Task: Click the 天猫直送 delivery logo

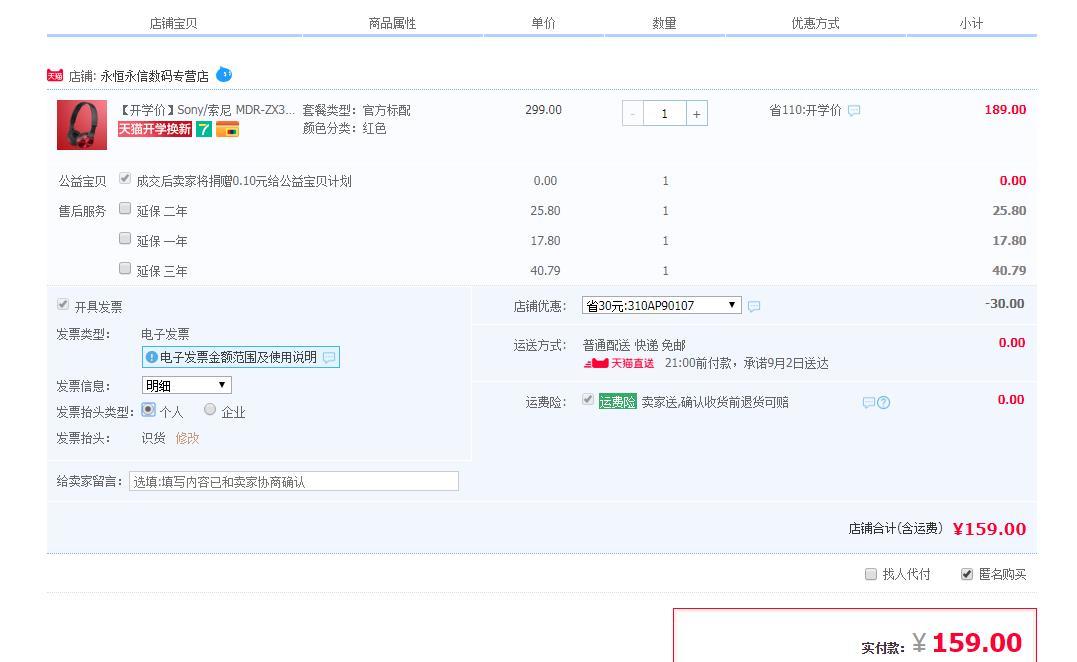Action: pos(619,363)
